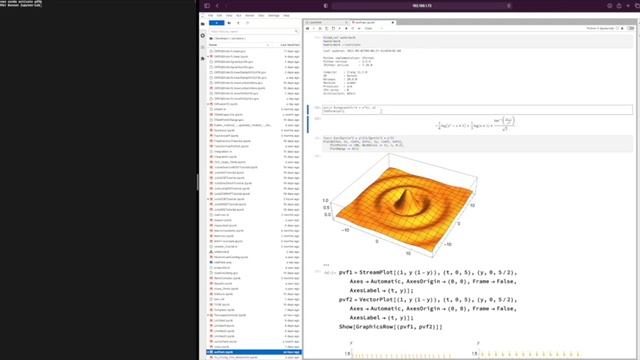Open the Tabs menu in JupyterLab

coord(261,16)
